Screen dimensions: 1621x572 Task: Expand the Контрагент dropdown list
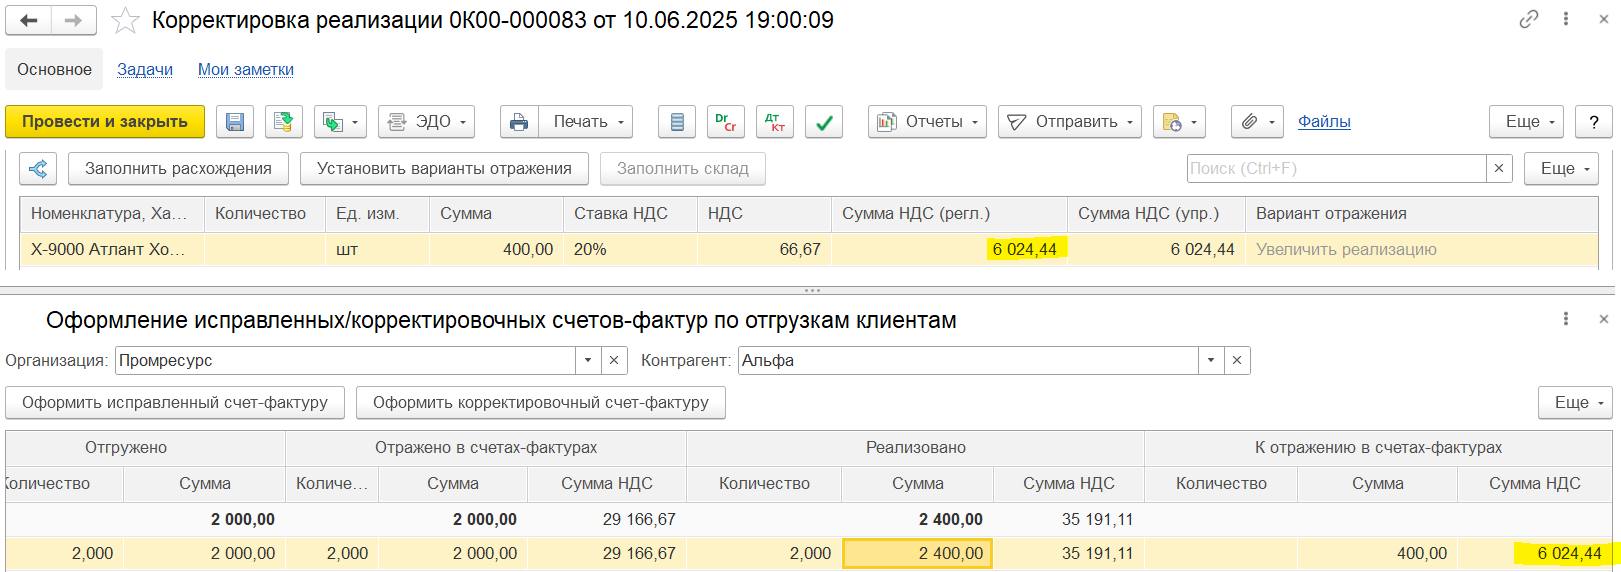[x=1211, y=360]
